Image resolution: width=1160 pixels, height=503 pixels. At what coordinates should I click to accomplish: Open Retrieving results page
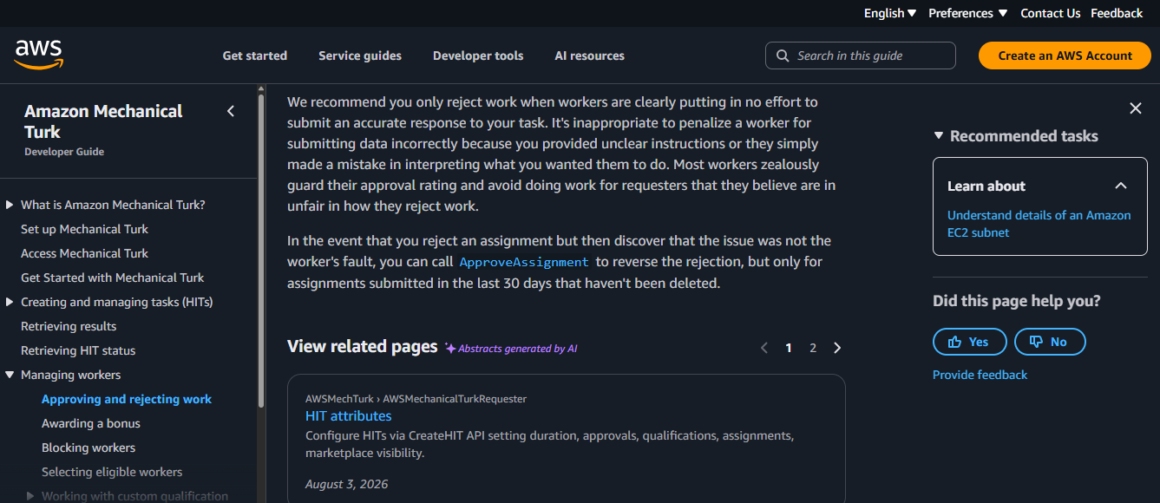pos(68,326)
